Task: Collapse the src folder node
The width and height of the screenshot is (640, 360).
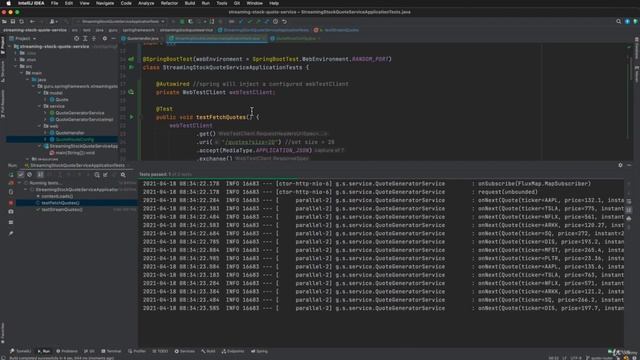Action: pos(16,66)
